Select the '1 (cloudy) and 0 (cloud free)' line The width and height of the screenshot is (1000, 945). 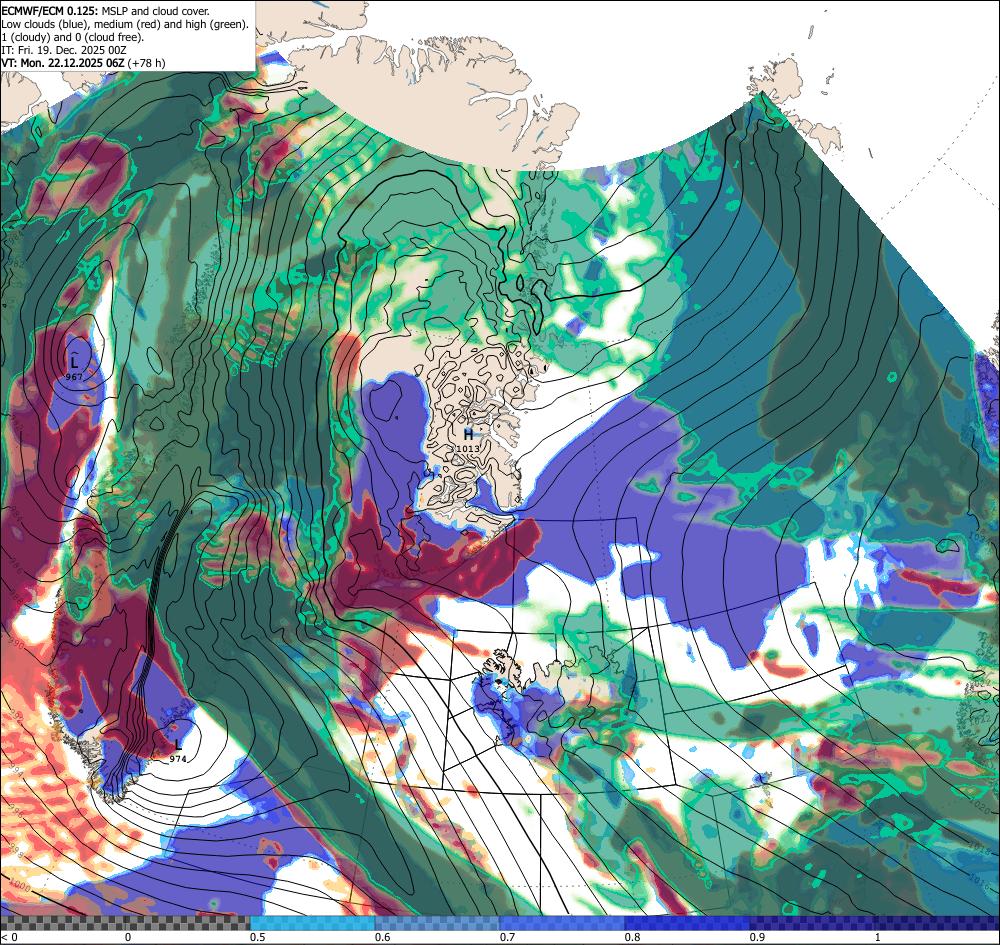[73, 37]
